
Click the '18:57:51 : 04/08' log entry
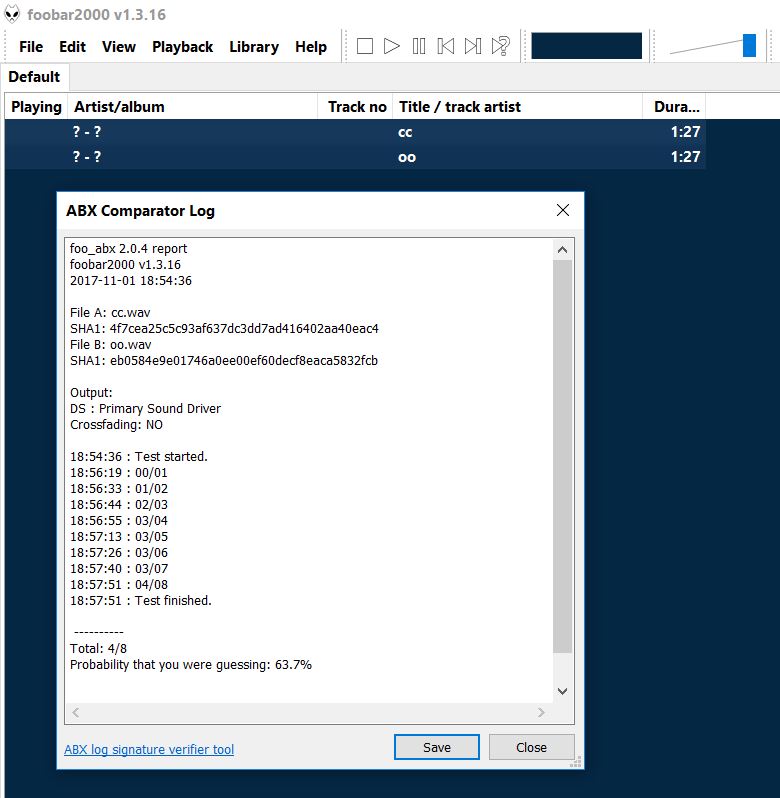coord(119,584)
